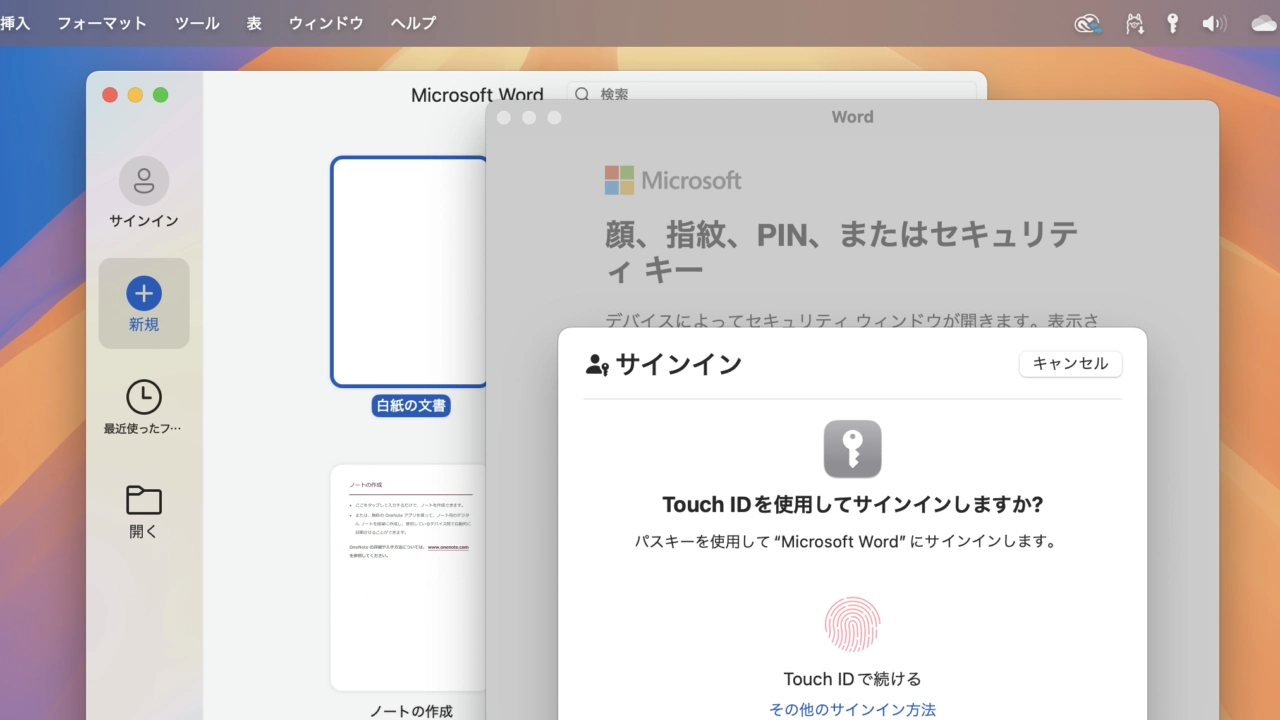Viewport: 1280px width, 720px height.
Task: Select the 新規 plus icon in sidebar
Action: [x=144, y=293]
